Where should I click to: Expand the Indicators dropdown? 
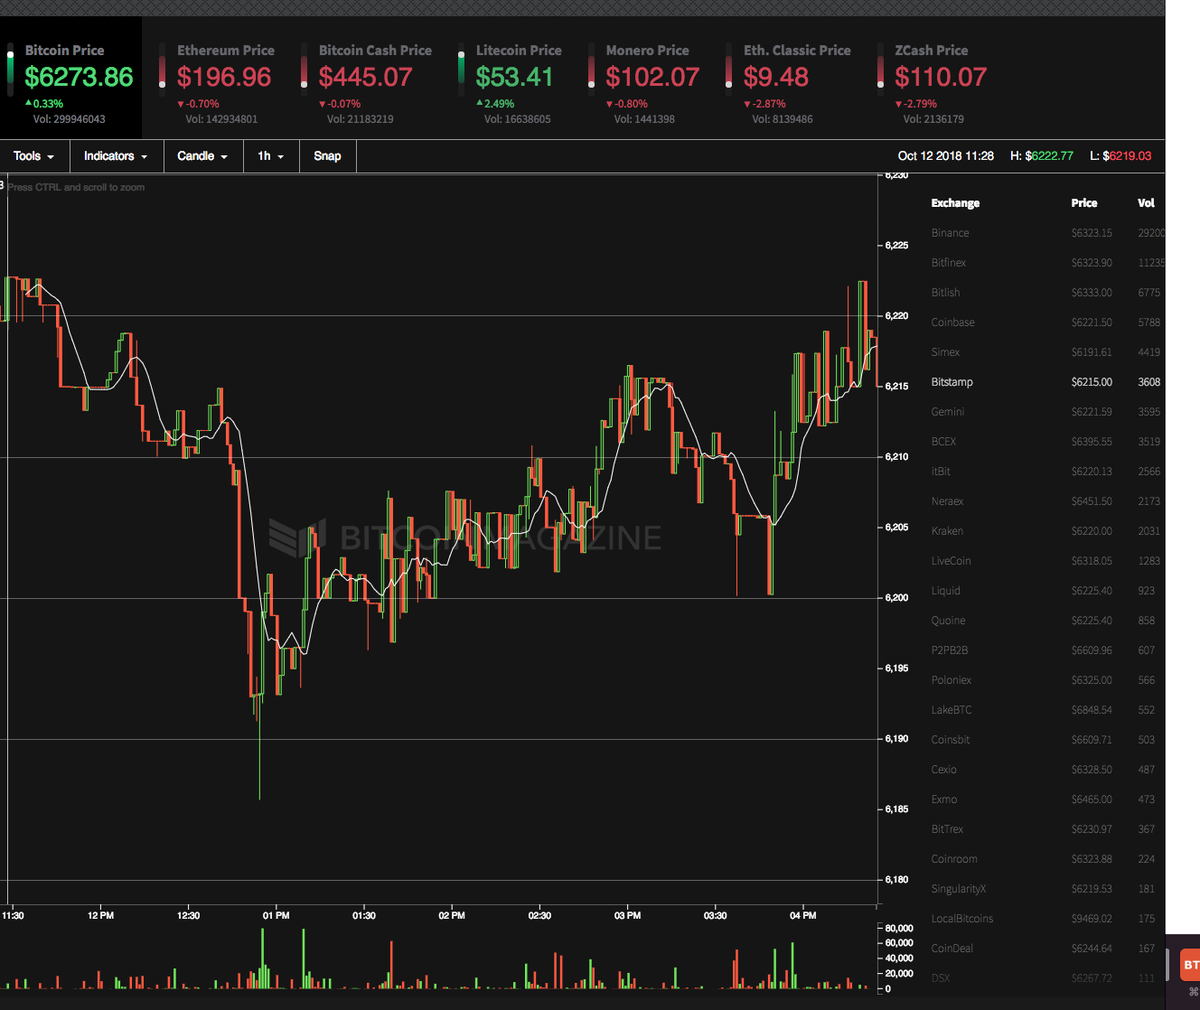[x=115, y=156]
